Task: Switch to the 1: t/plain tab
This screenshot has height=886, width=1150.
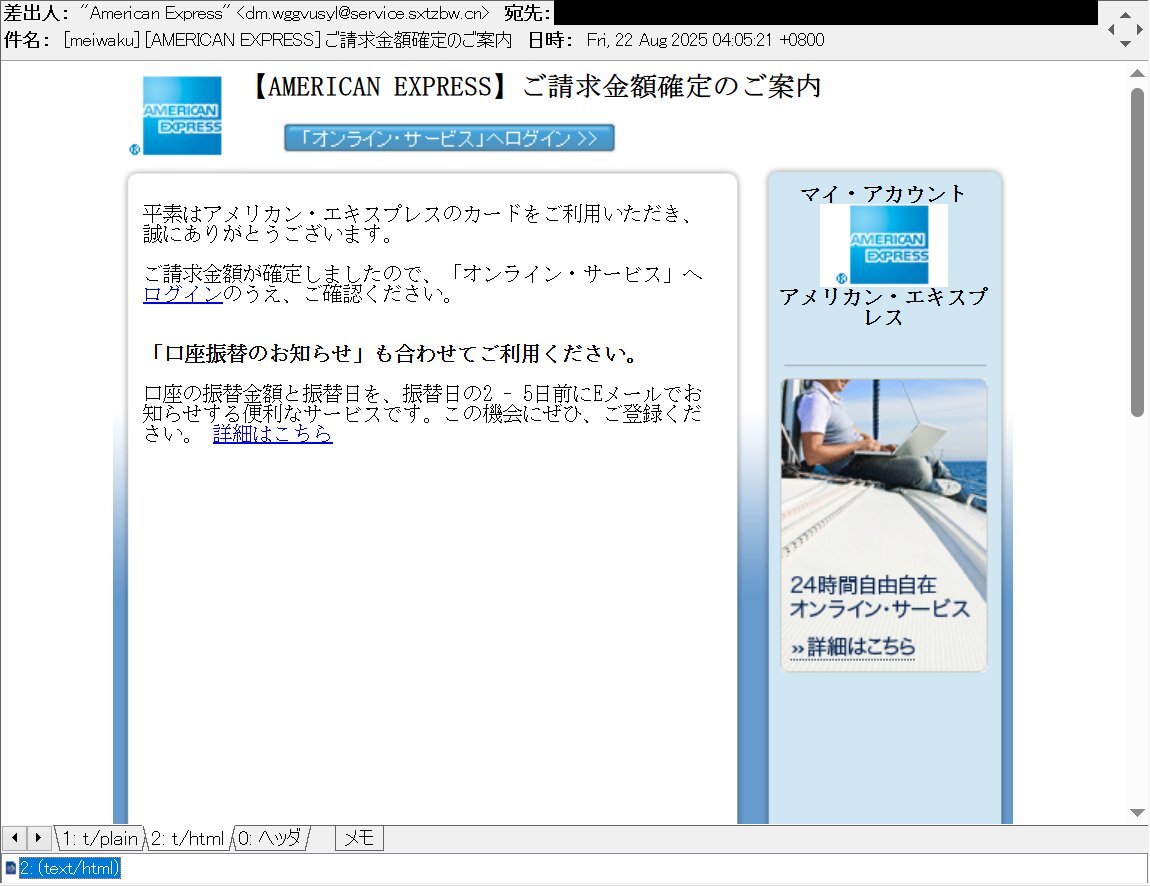Action: (99, 838)
